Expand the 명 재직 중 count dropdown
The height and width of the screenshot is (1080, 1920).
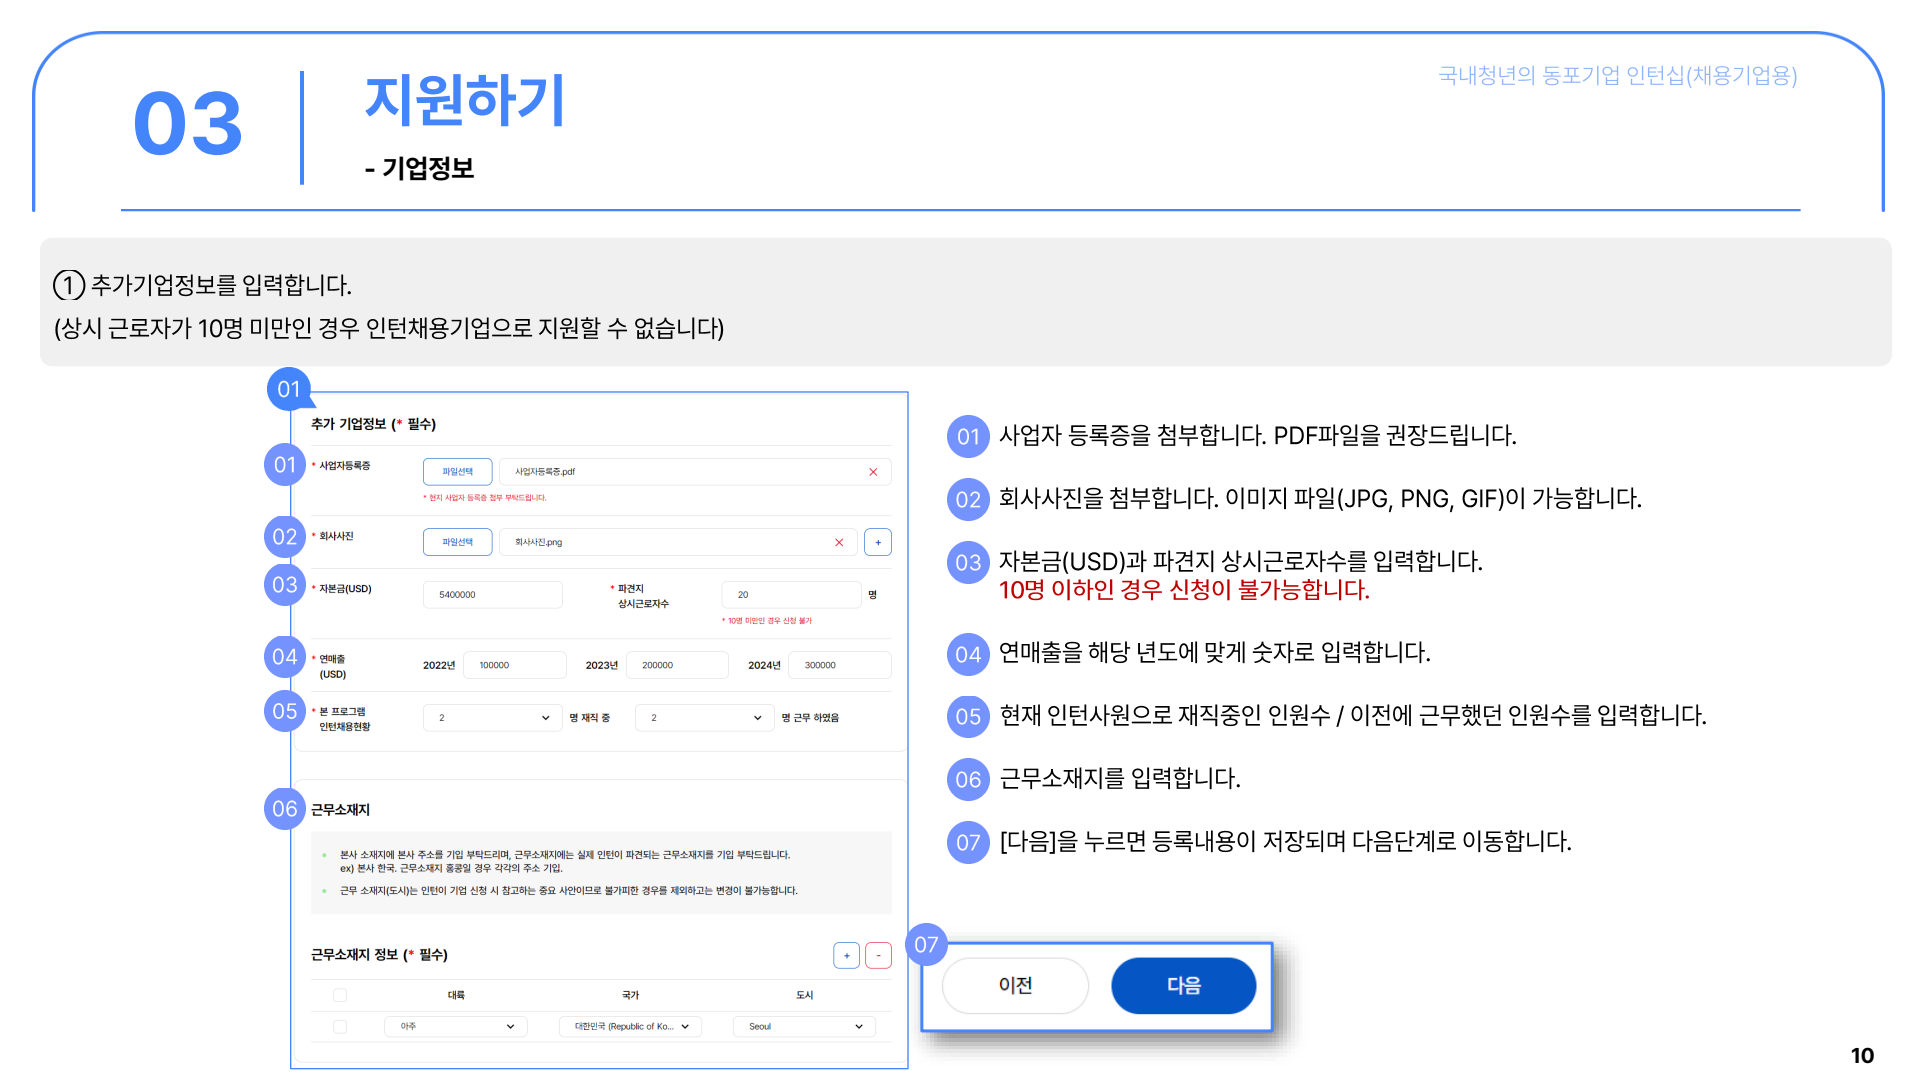(x=492, y=718)
